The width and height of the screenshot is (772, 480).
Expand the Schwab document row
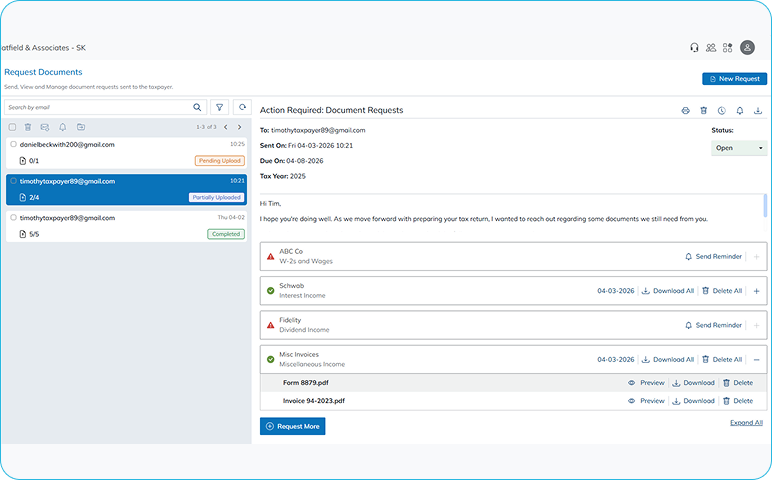tap(756, 290)
